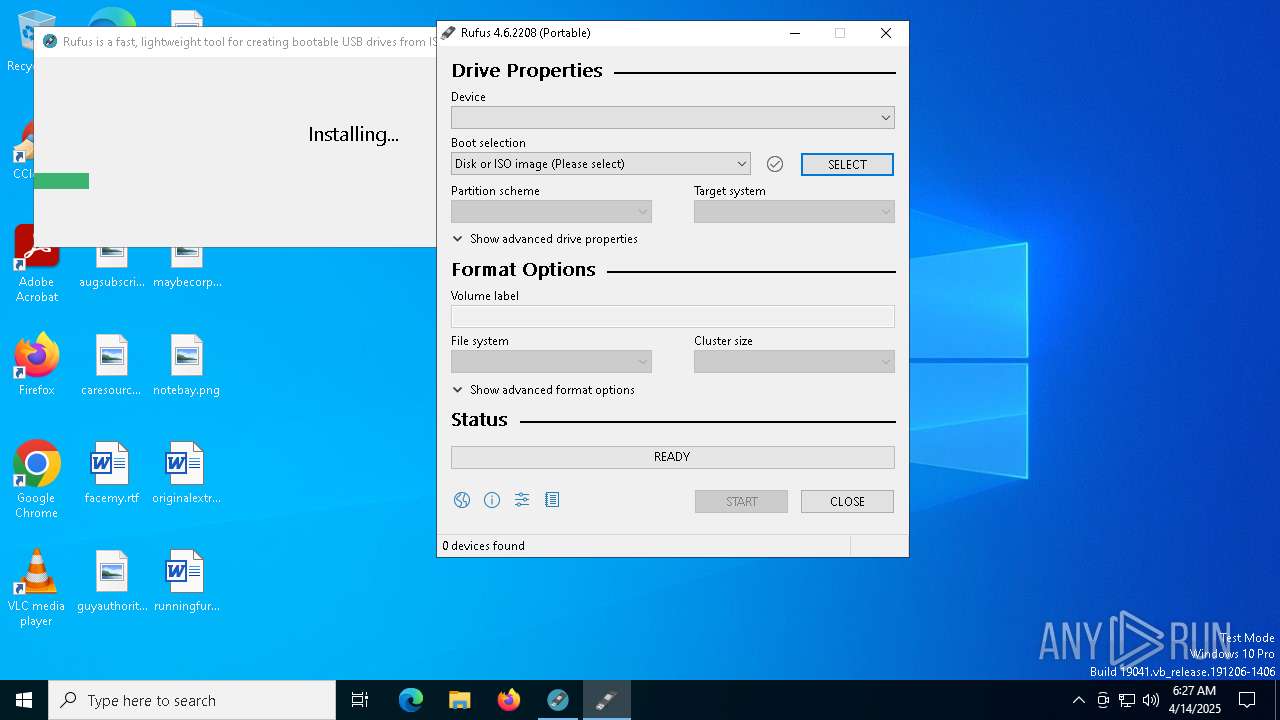Click the 'Installing...' text in installer window
This screenshot has height=720, width=1280.
353,134
